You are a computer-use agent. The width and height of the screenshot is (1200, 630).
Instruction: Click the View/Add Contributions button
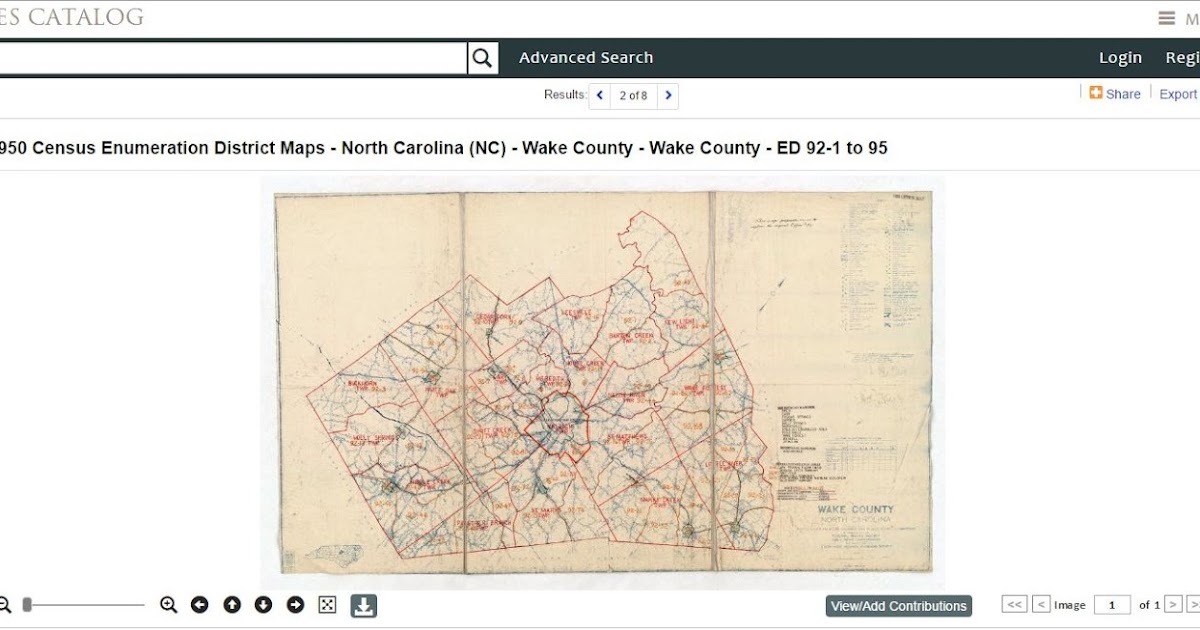(x=898, y=605)
